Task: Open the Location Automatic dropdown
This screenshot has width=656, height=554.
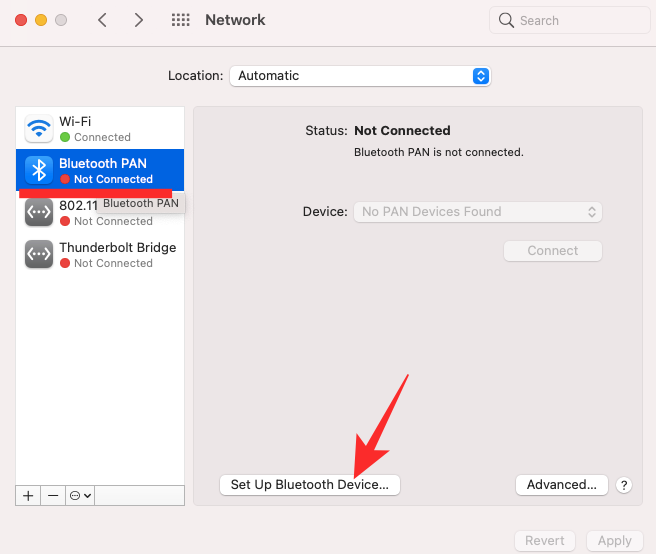Action: click(x=360, y=76)
